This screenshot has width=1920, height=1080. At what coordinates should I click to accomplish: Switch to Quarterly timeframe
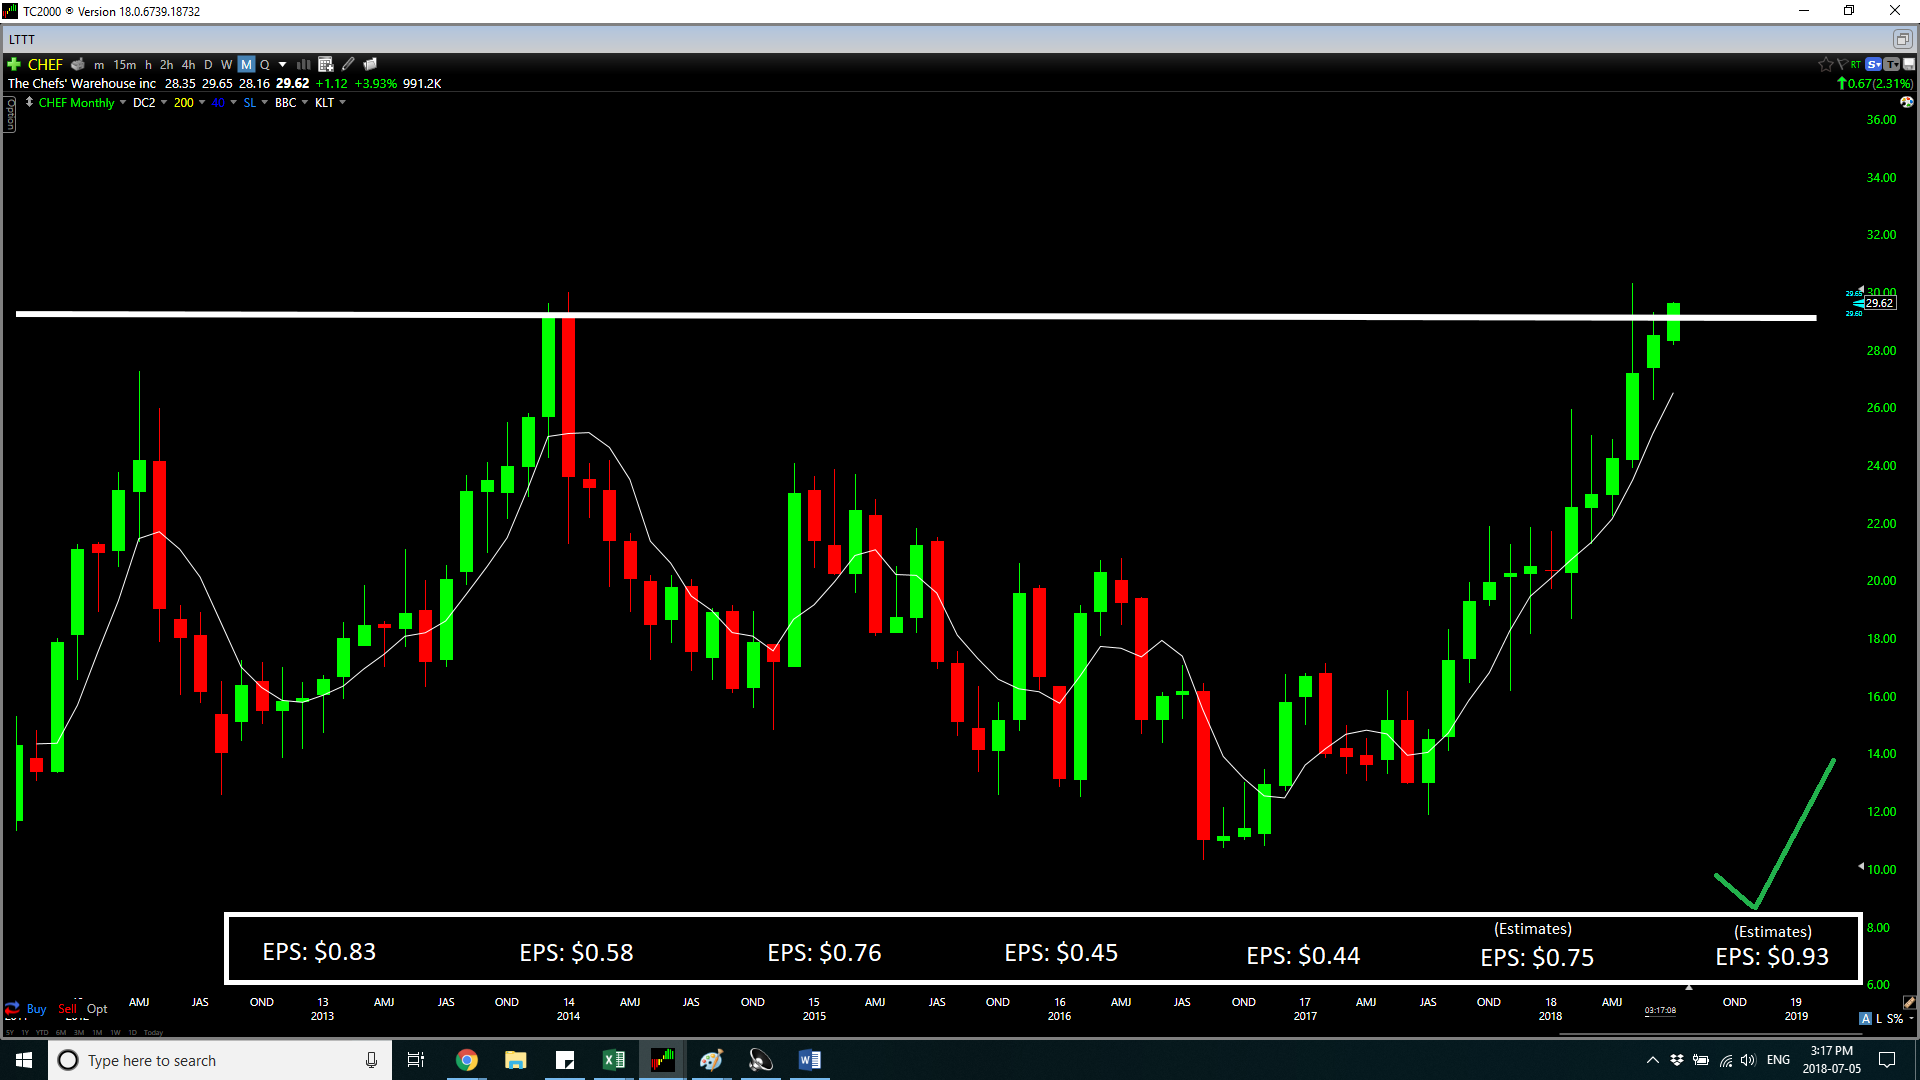(265, 65)
